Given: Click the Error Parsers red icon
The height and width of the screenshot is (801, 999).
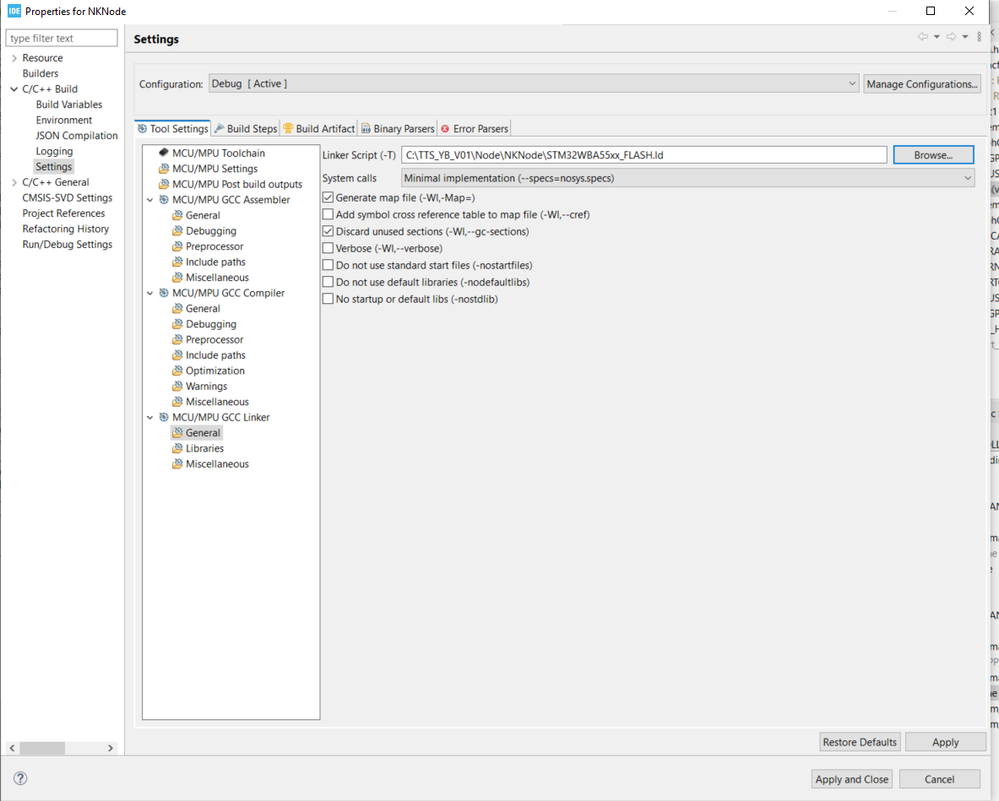Looking at the screenshot, I should coord(445,129).
